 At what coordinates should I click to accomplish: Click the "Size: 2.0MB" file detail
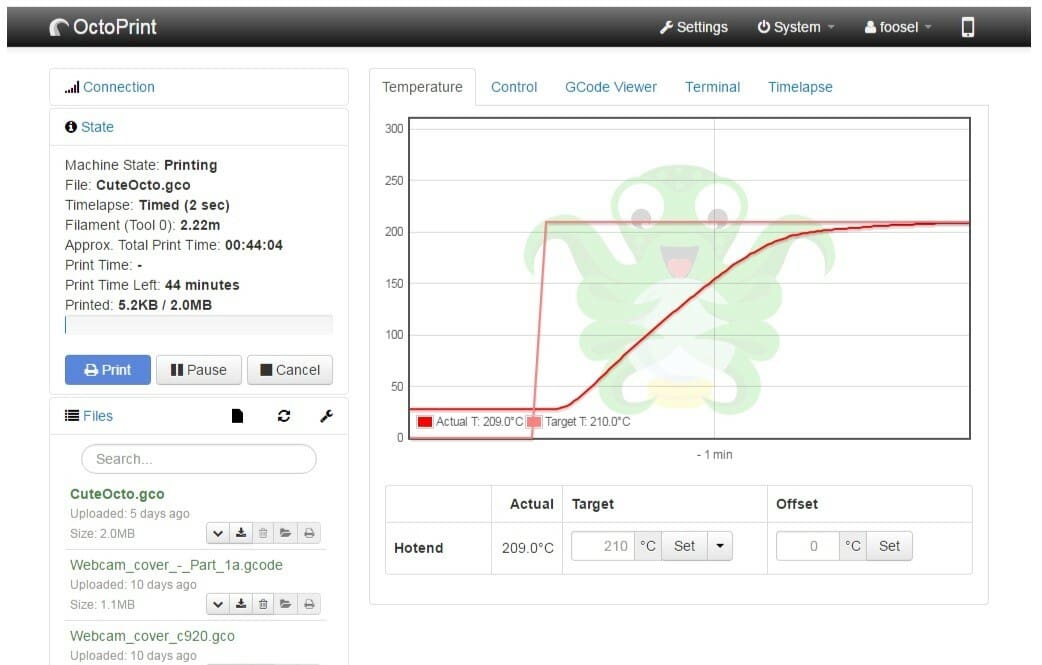[102, 533]
